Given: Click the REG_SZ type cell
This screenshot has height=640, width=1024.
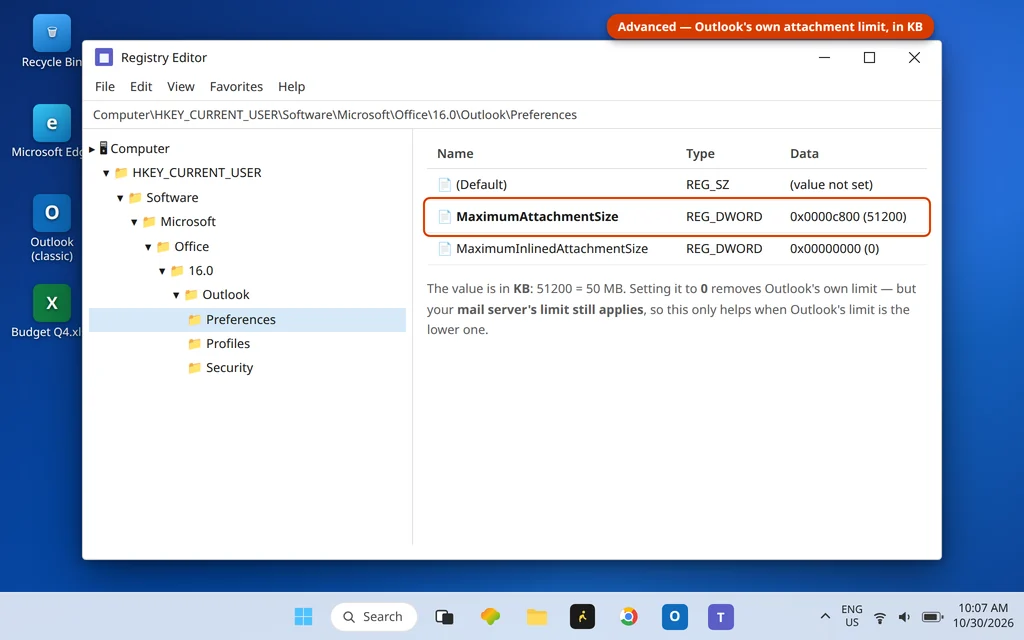Looking at the screenshot, I should (x=707, y=185).
